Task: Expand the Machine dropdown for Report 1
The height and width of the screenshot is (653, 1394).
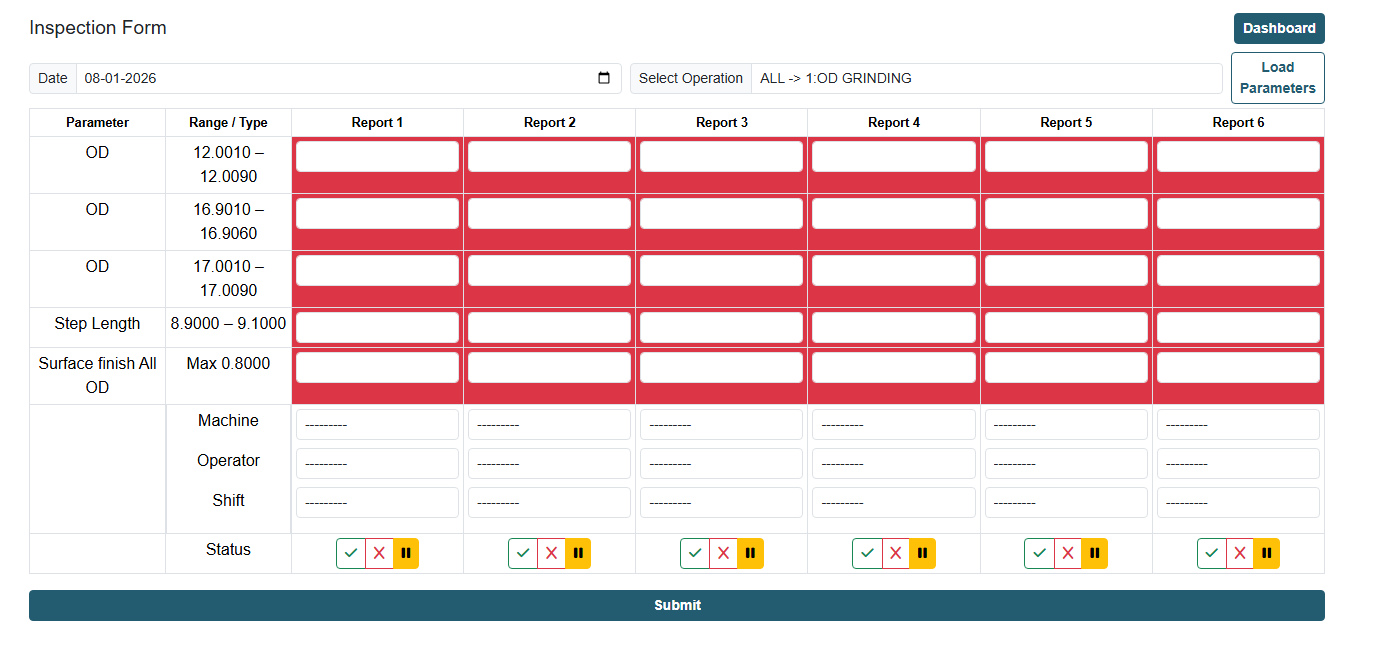Action: (377, 425)
